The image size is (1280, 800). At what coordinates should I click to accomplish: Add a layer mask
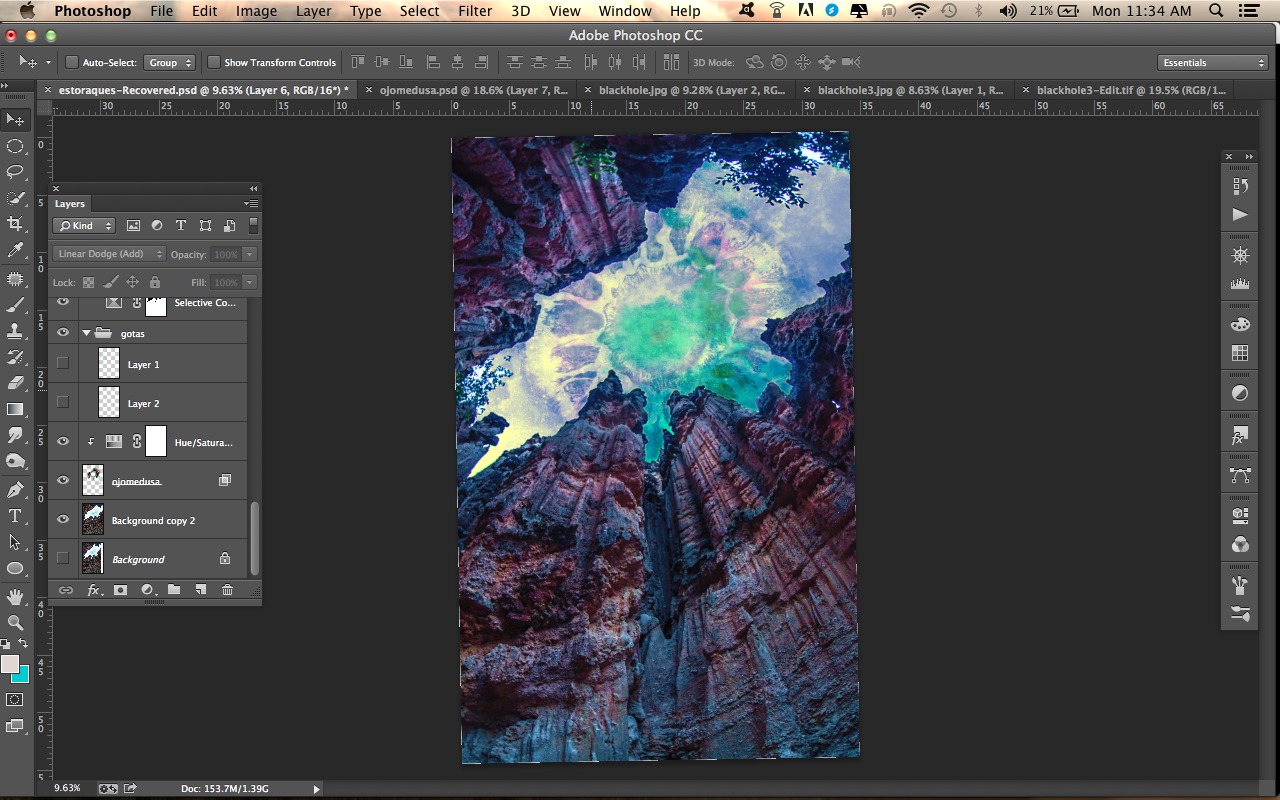click(120, 590)
